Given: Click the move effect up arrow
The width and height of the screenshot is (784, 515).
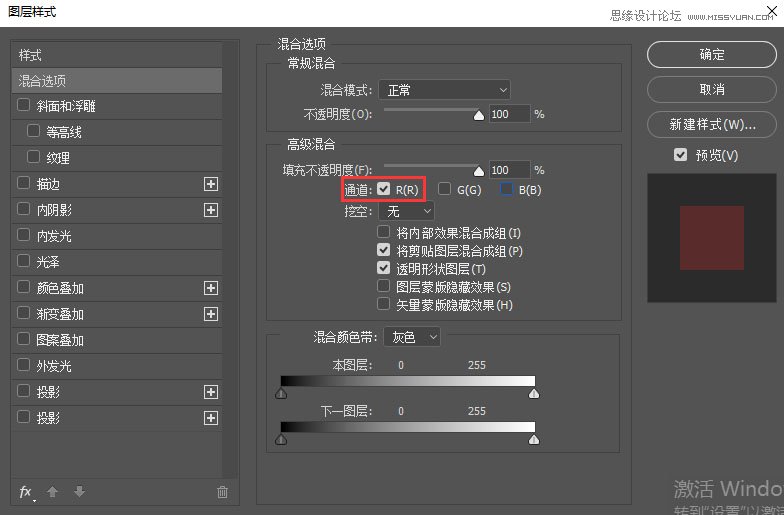Looking at the screenshot, I should [x=52, y=492].
